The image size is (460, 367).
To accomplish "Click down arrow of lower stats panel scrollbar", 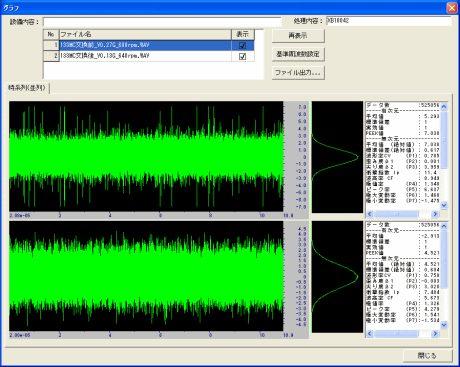I will click(444, 325).
